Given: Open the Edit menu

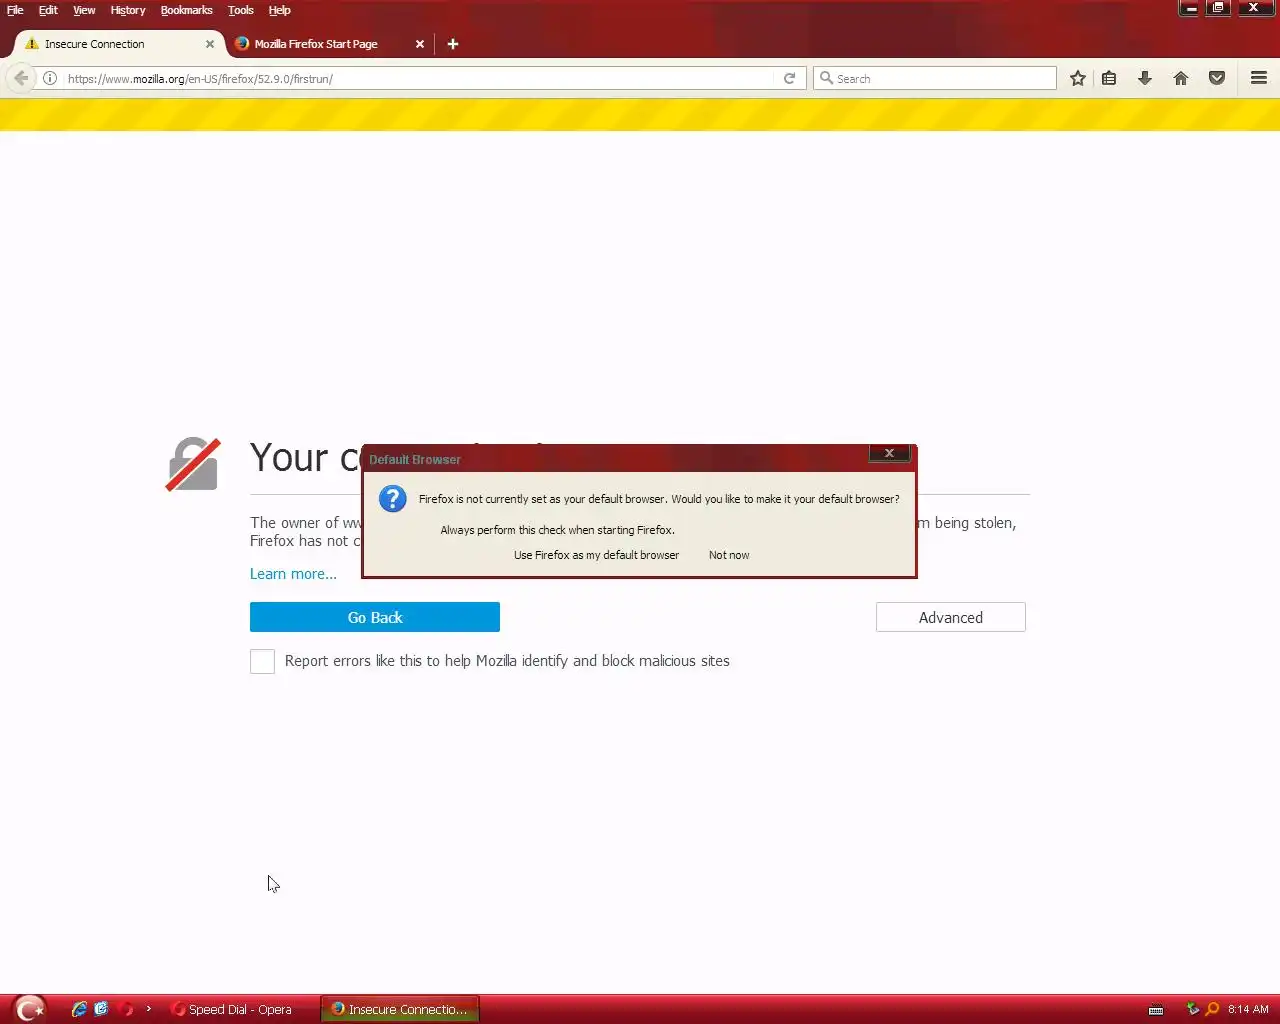Looking at the screenshot, I should (x=48, y=10).
